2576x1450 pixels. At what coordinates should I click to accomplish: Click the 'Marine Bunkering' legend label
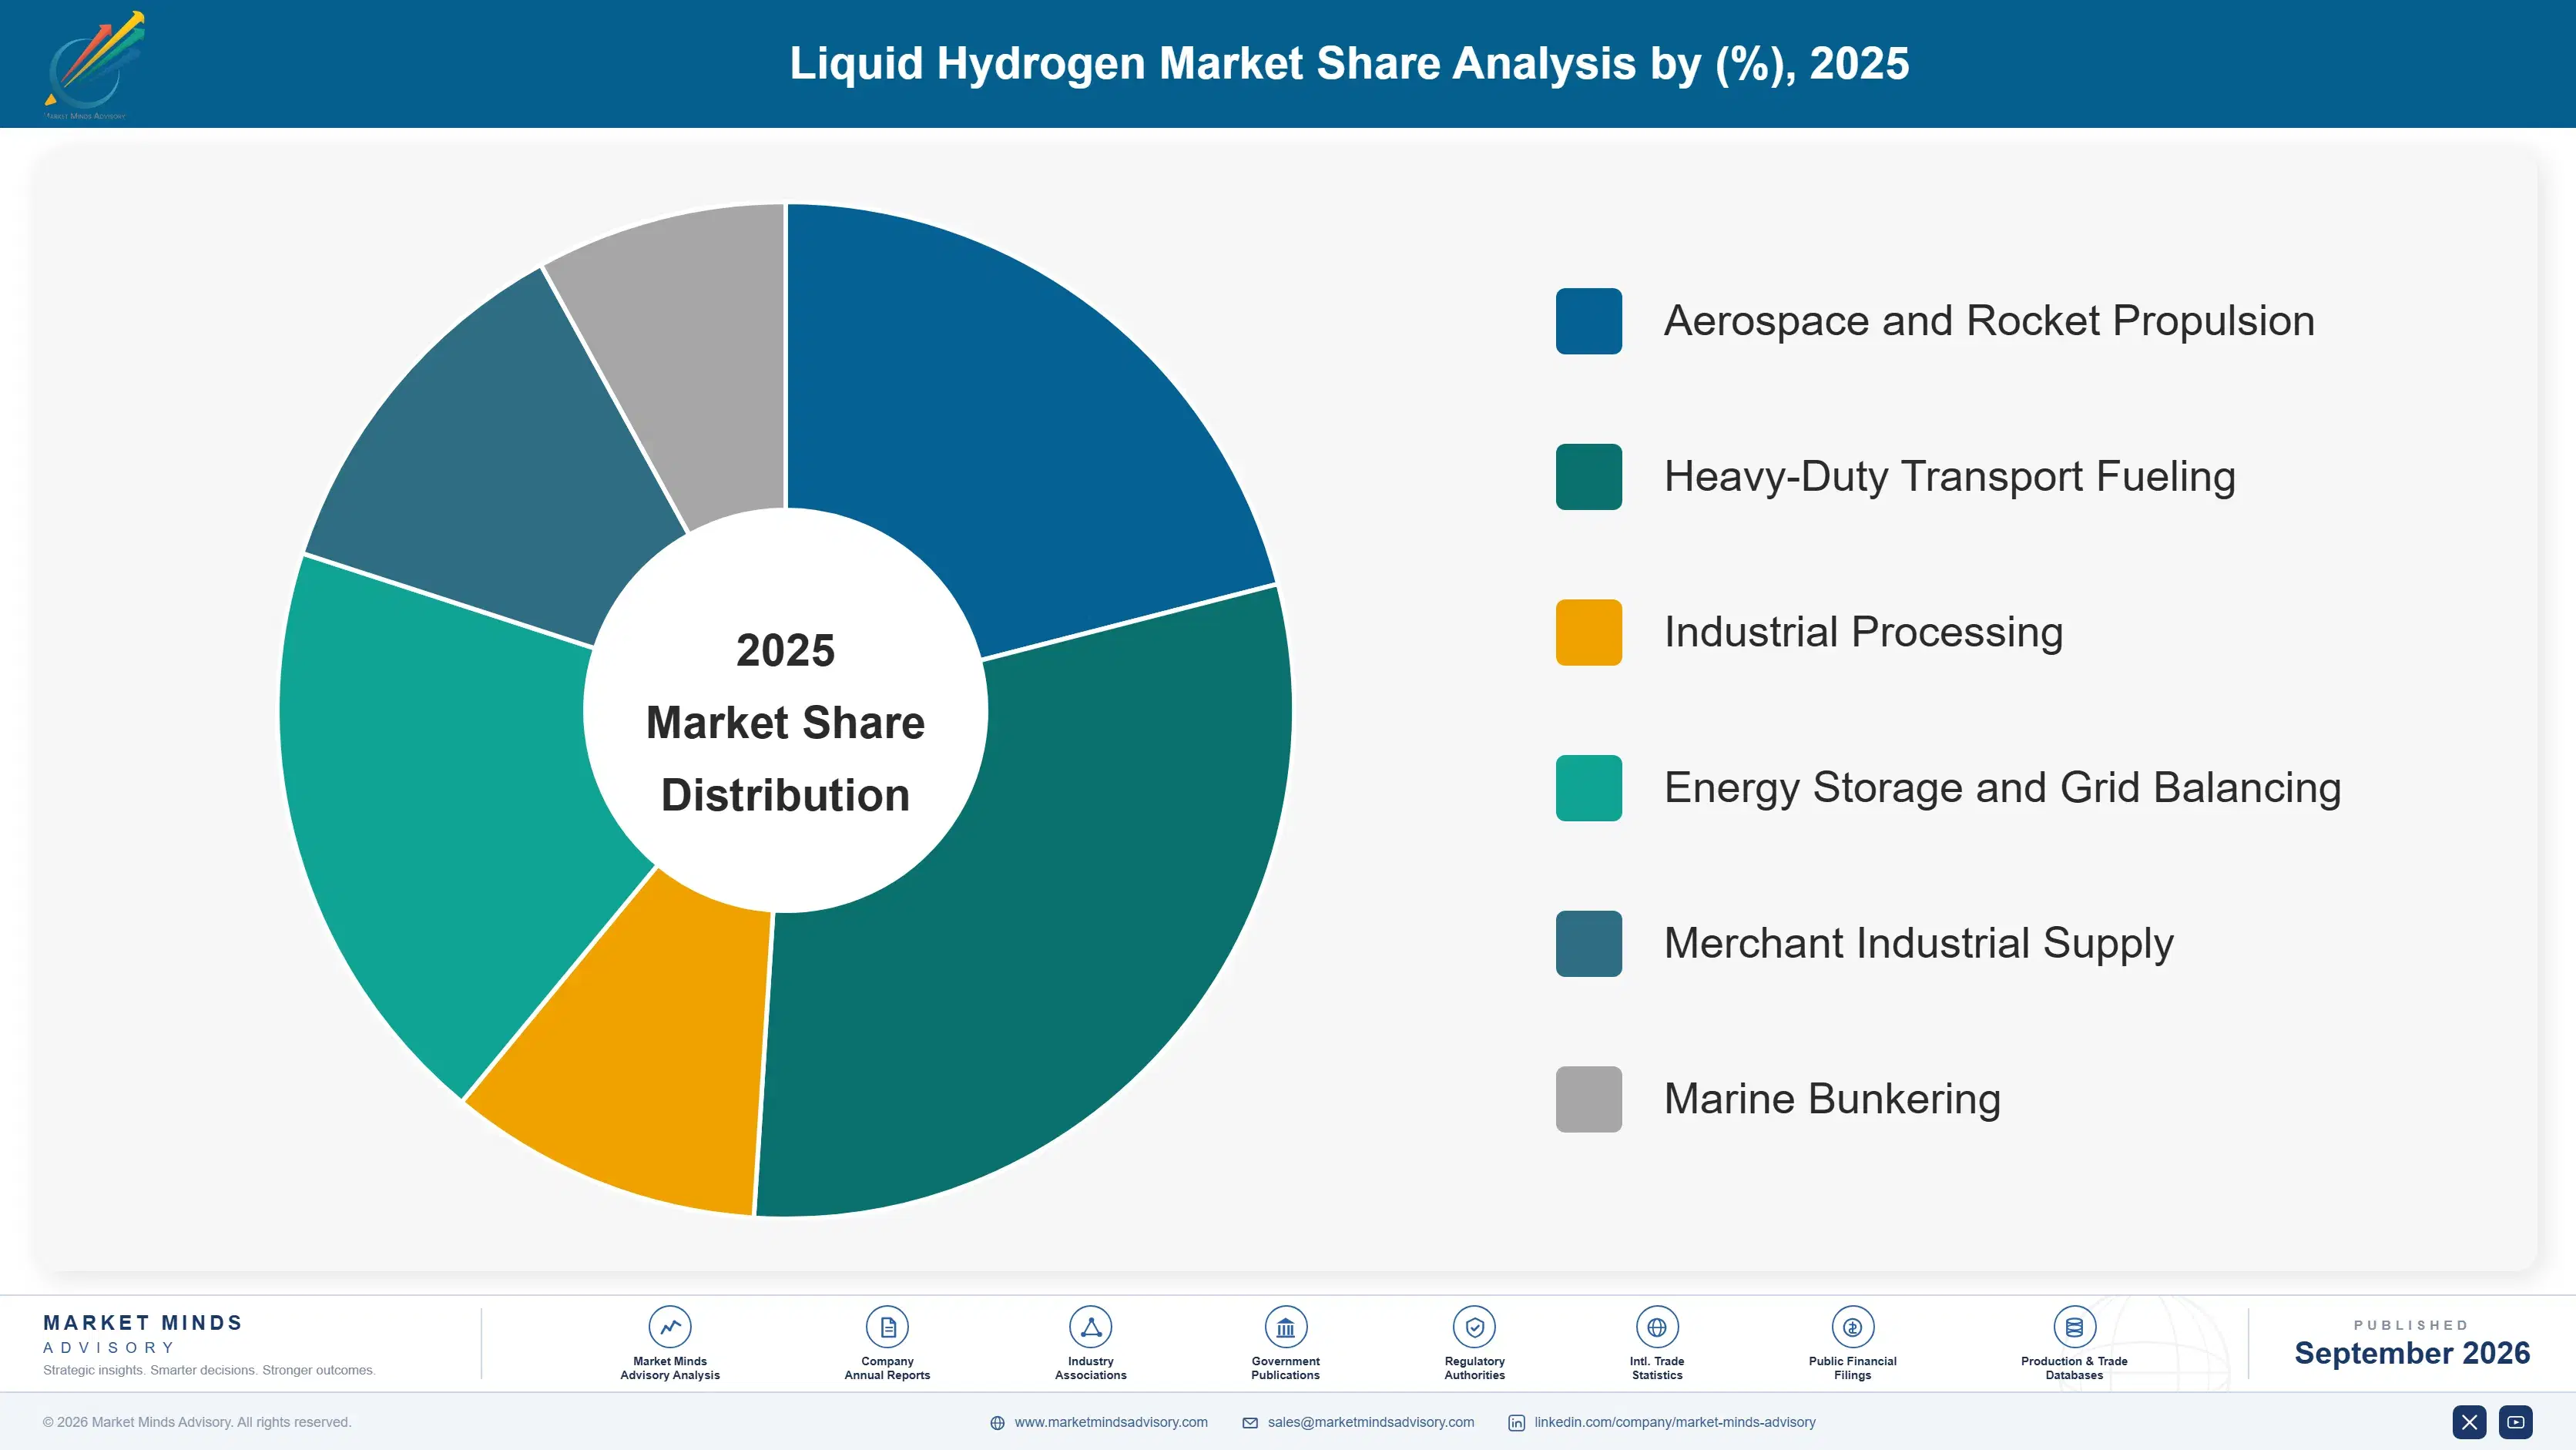pos(1832,1099)
